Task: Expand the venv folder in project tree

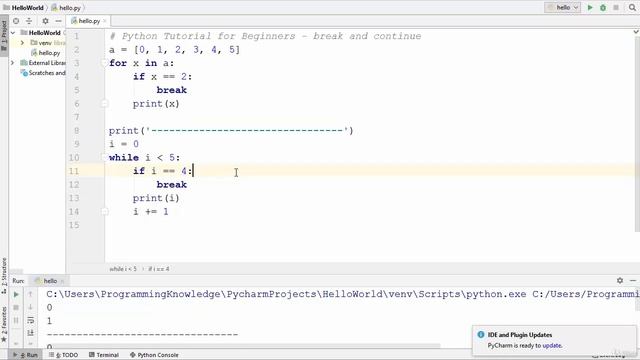Action: coord(22,43)
